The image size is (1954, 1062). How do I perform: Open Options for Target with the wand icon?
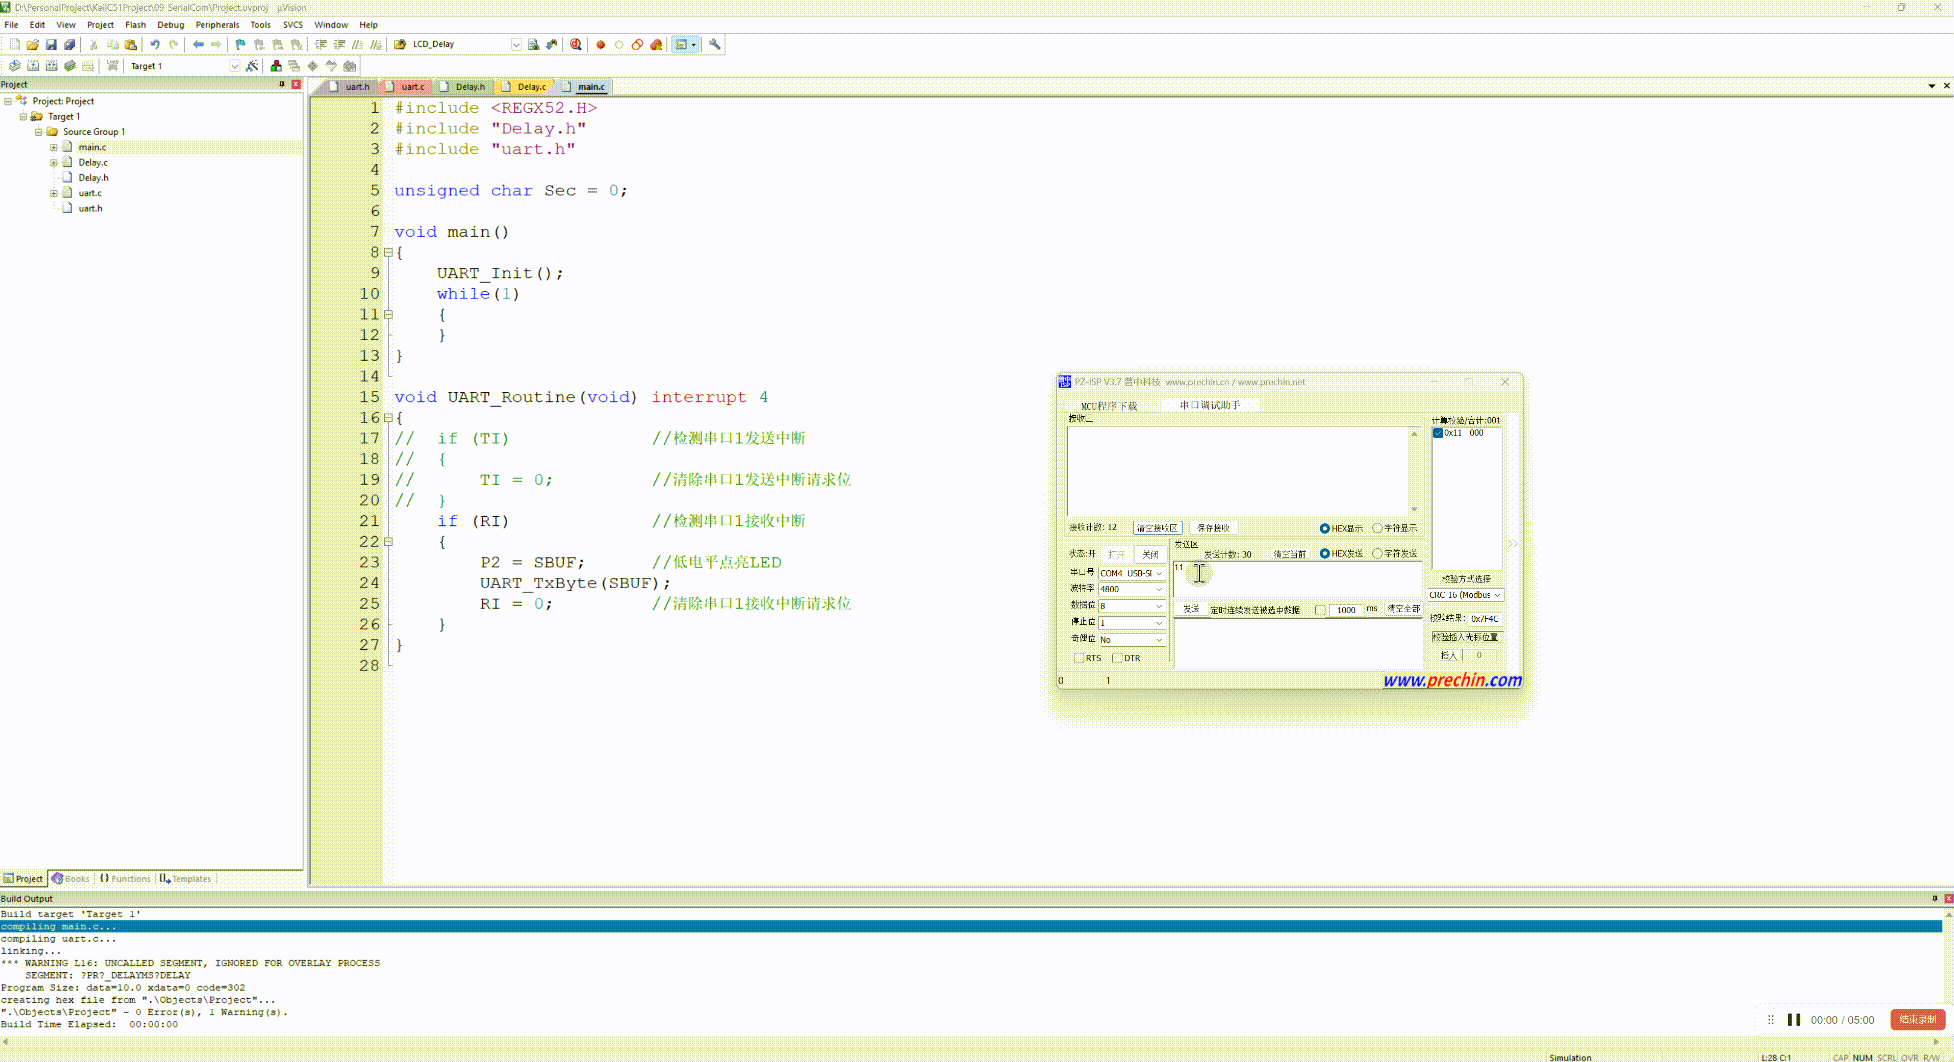[x=252, y=66]
